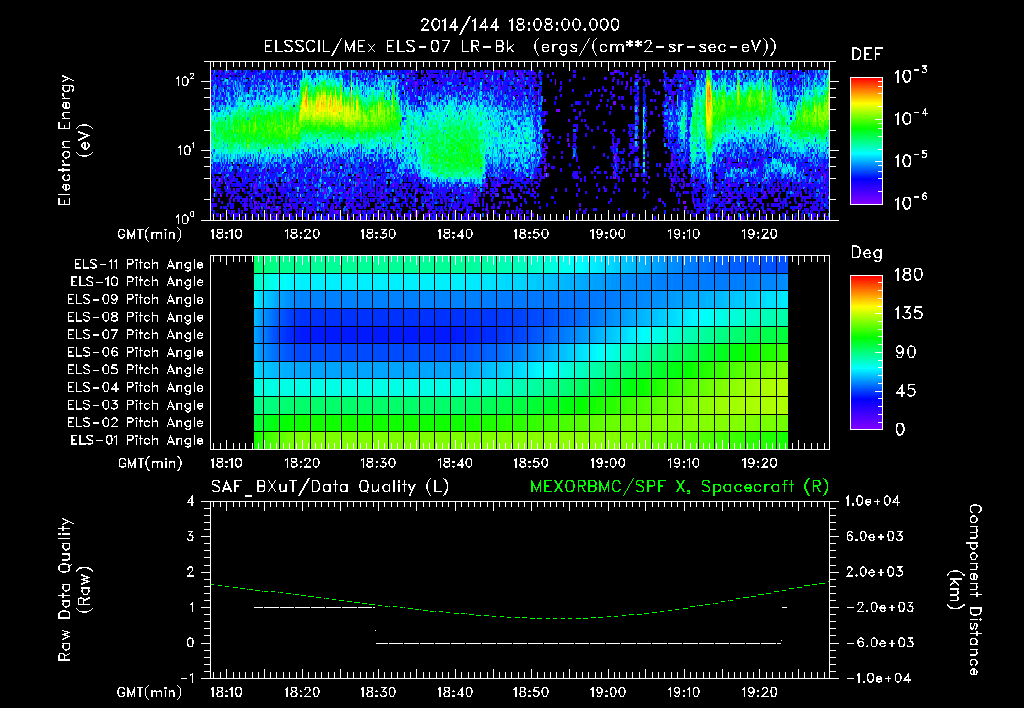The image size is (1024, 708).
Task: Click the 10^-6 value on DEF scale
Action: coord(910,201)
